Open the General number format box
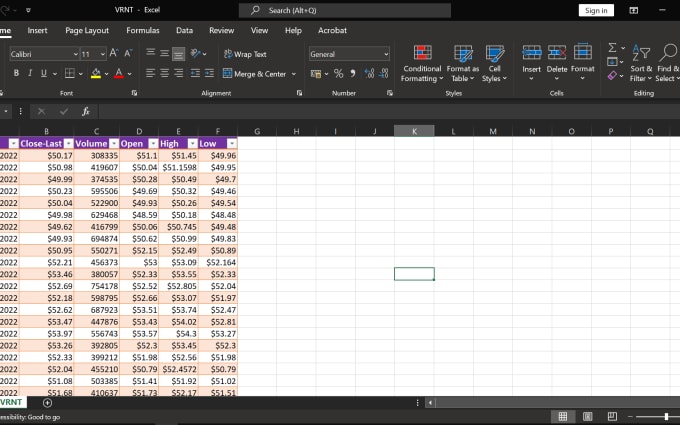Image resolution: width=680 pixels, height=425 pixels. [349, 54]
